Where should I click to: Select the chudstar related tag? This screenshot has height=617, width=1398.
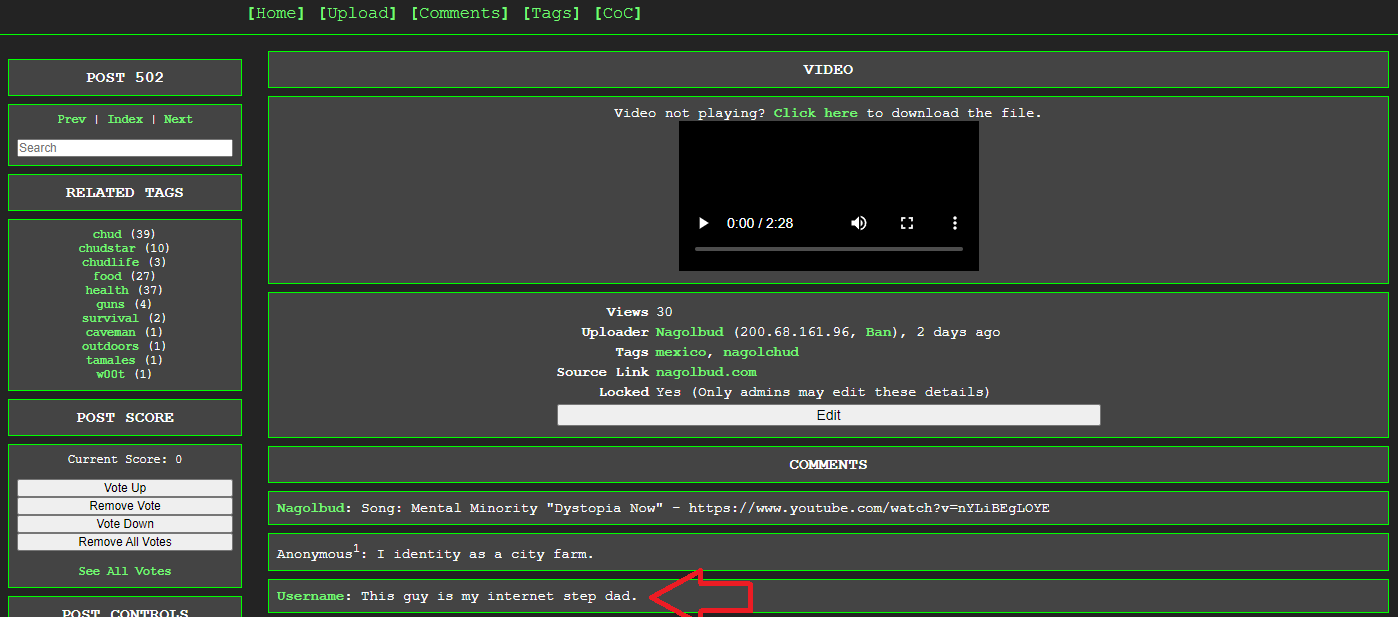[108, 248]
